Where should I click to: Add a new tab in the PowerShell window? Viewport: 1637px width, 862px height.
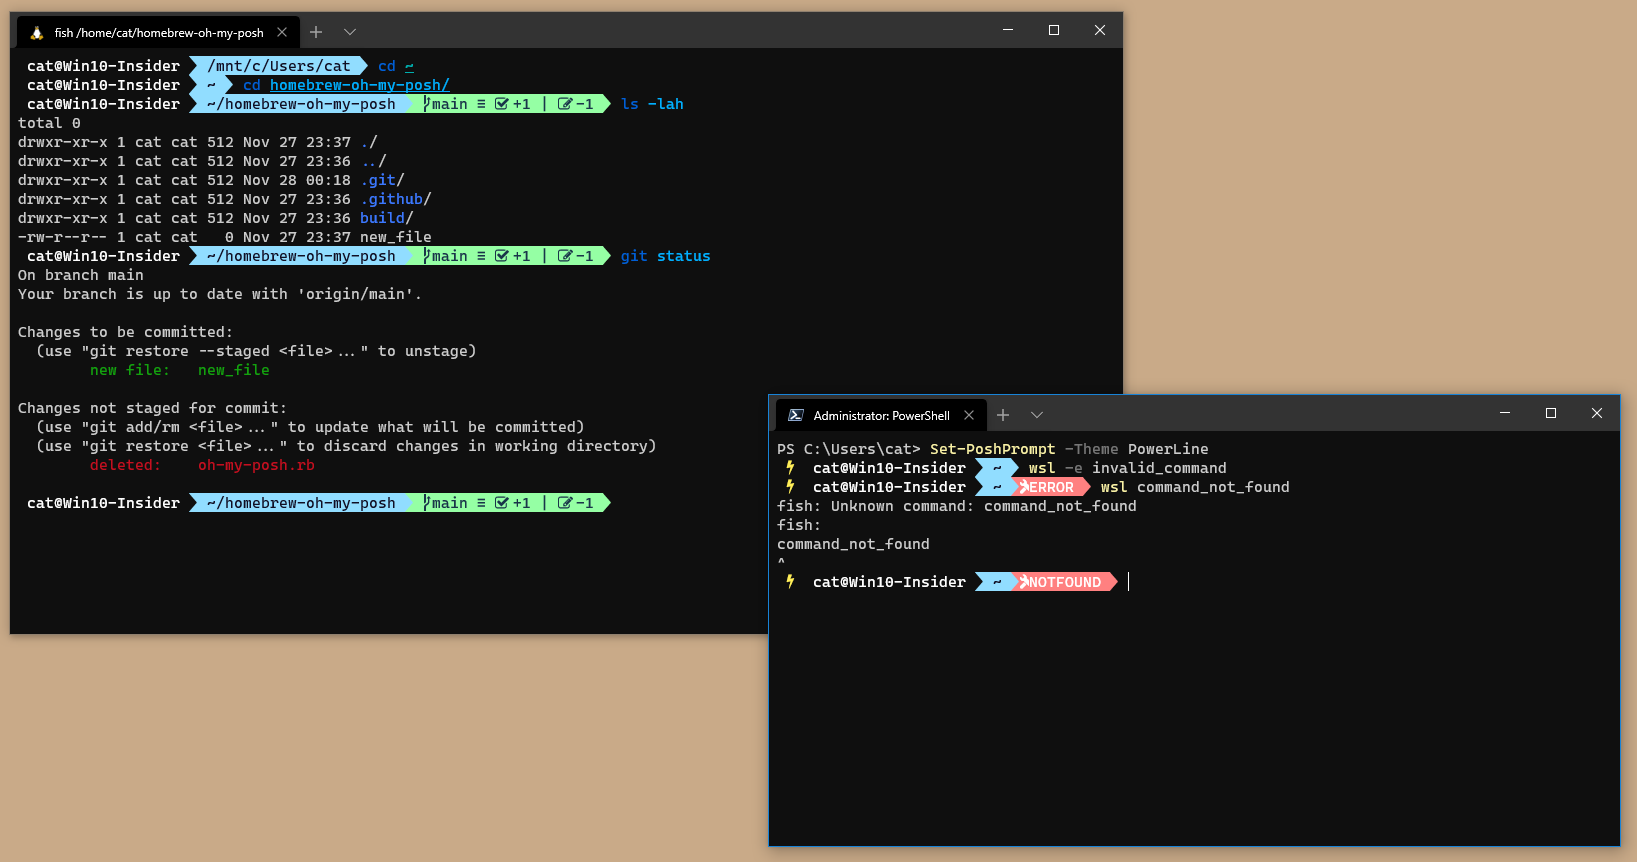click(x=1003, y=415)
